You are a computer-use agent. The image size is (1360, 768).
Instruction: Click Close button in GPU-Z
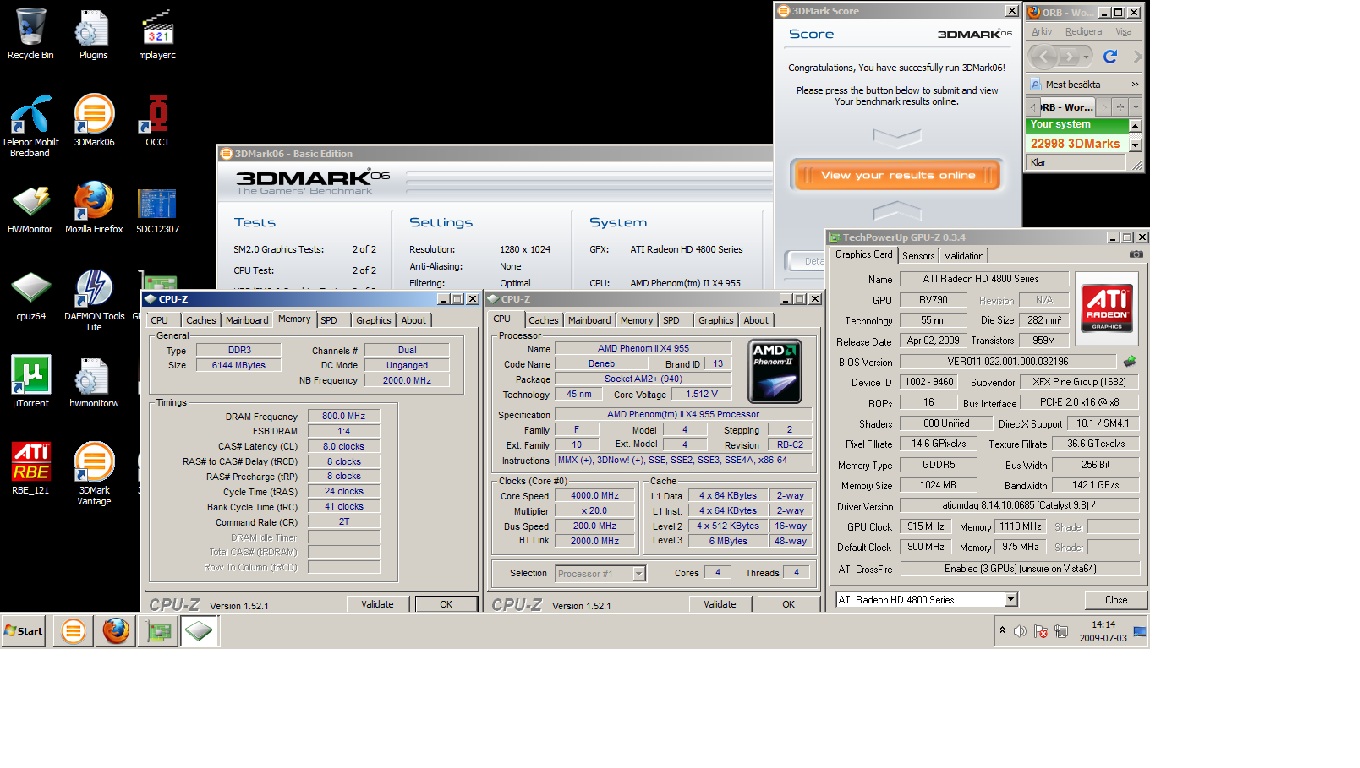[x=1116, y=600]
